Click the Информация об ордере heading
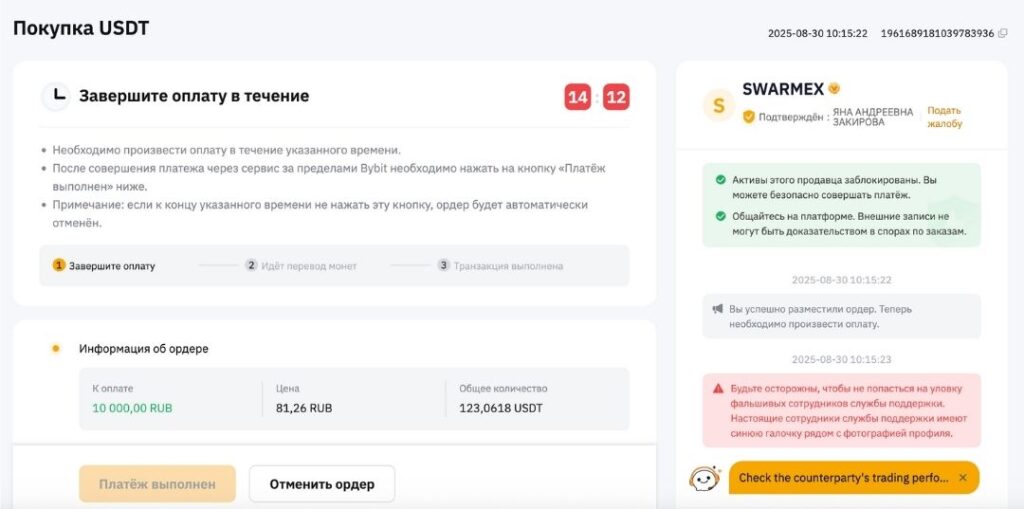The height and width of the screenshot is (509, 1024). [144, 349]
